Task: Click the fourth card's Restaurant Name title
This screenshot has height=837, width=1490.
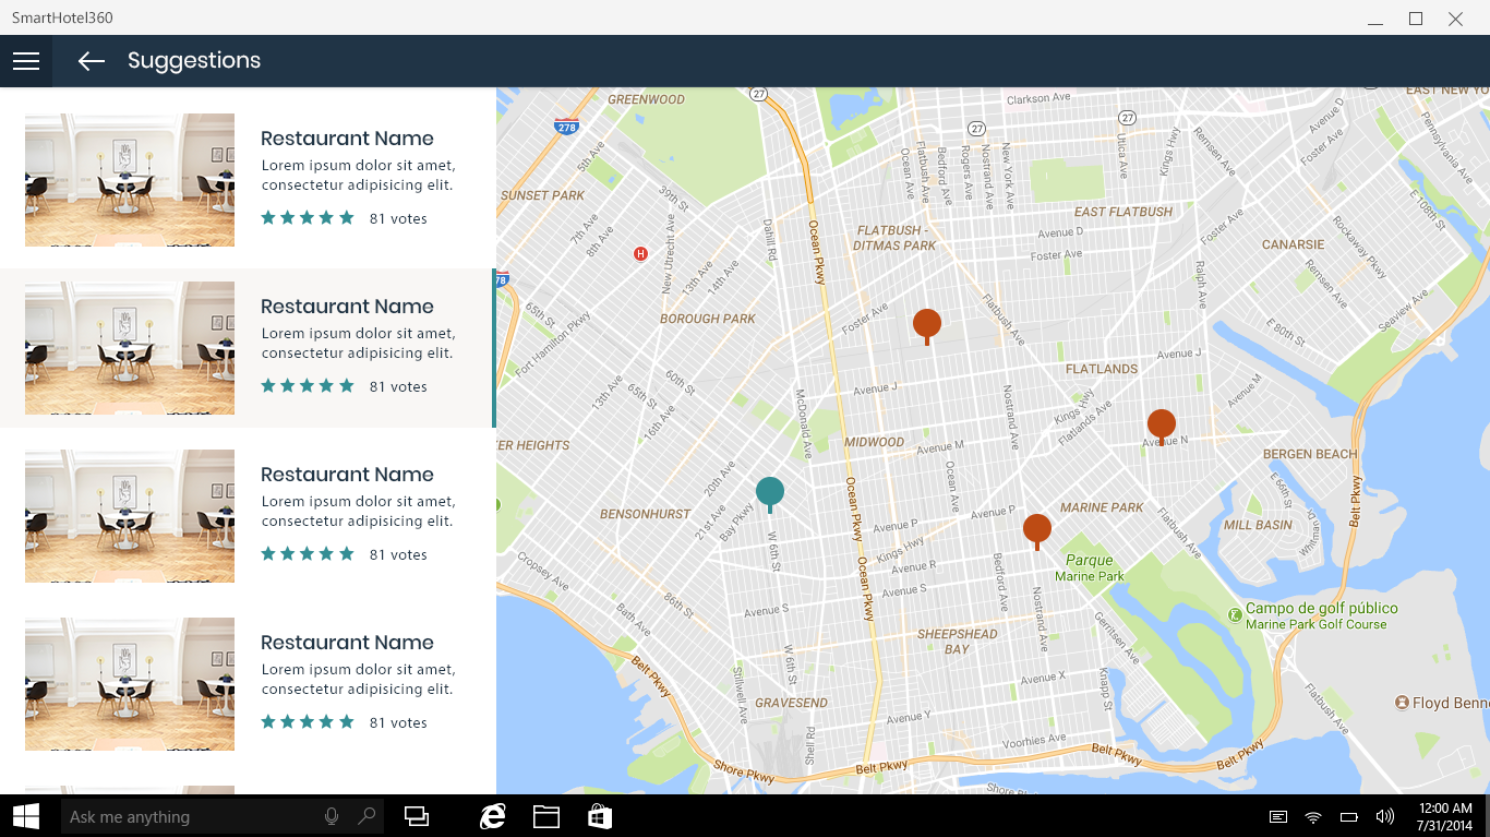Action: (347, 642)
